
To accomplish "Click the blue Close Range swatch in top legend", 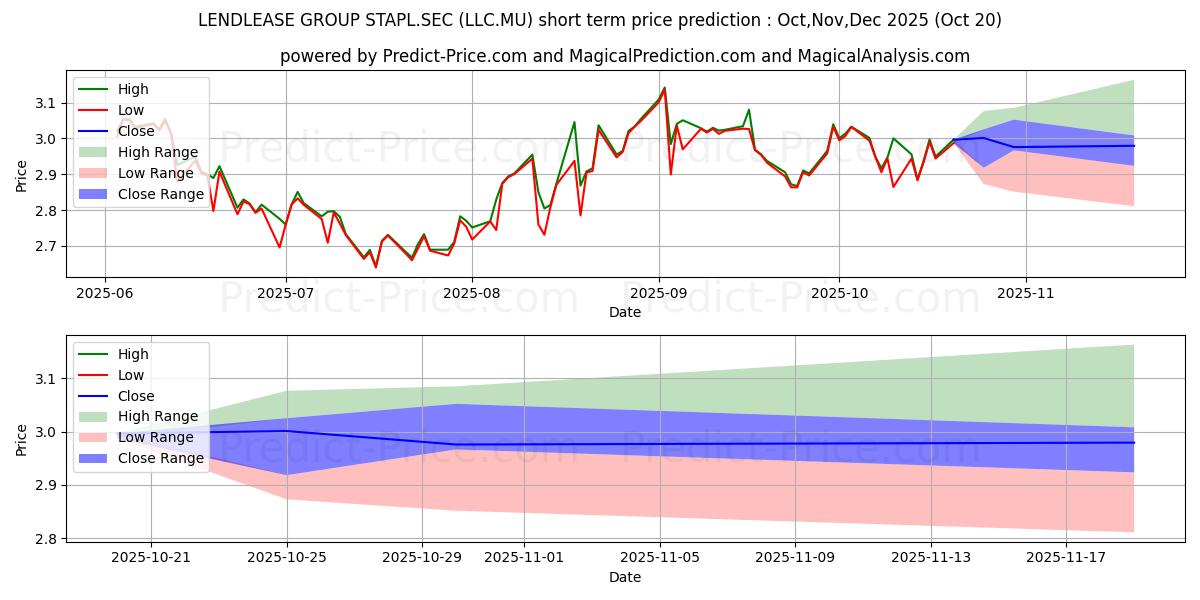I will tap(95, 194).
